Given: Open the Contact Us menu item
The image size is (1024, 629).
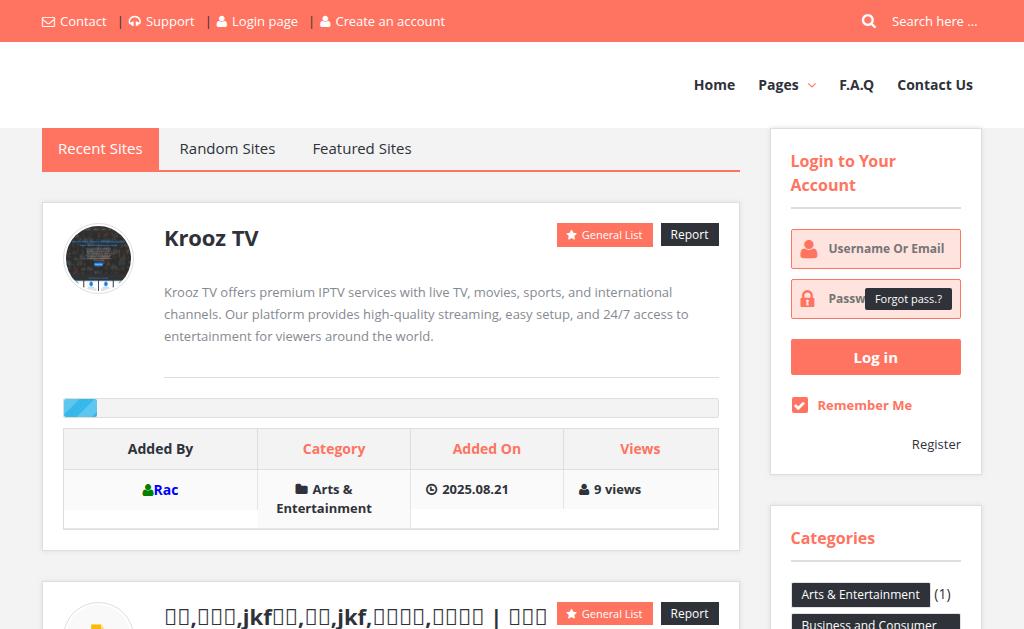Looking at the screenshot, I should point(935,85).
